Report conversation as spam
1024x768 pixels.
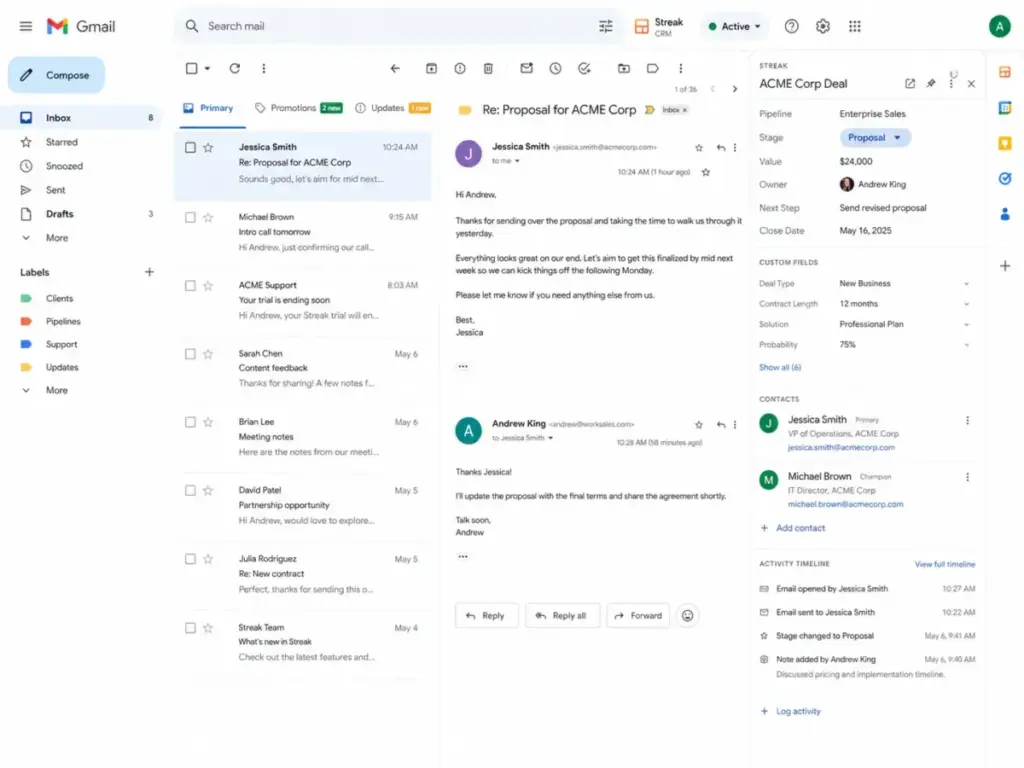460,68
